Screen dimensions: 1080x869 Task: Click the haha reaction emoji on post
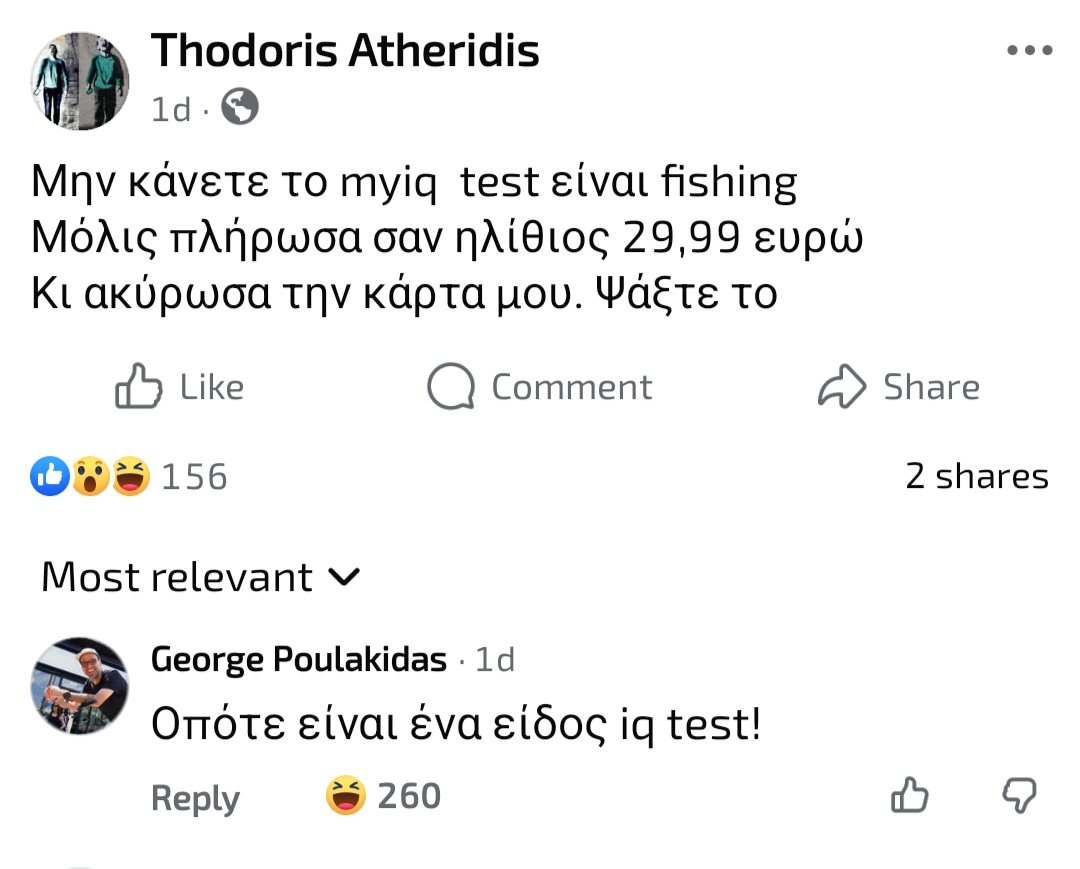[129, 476]
